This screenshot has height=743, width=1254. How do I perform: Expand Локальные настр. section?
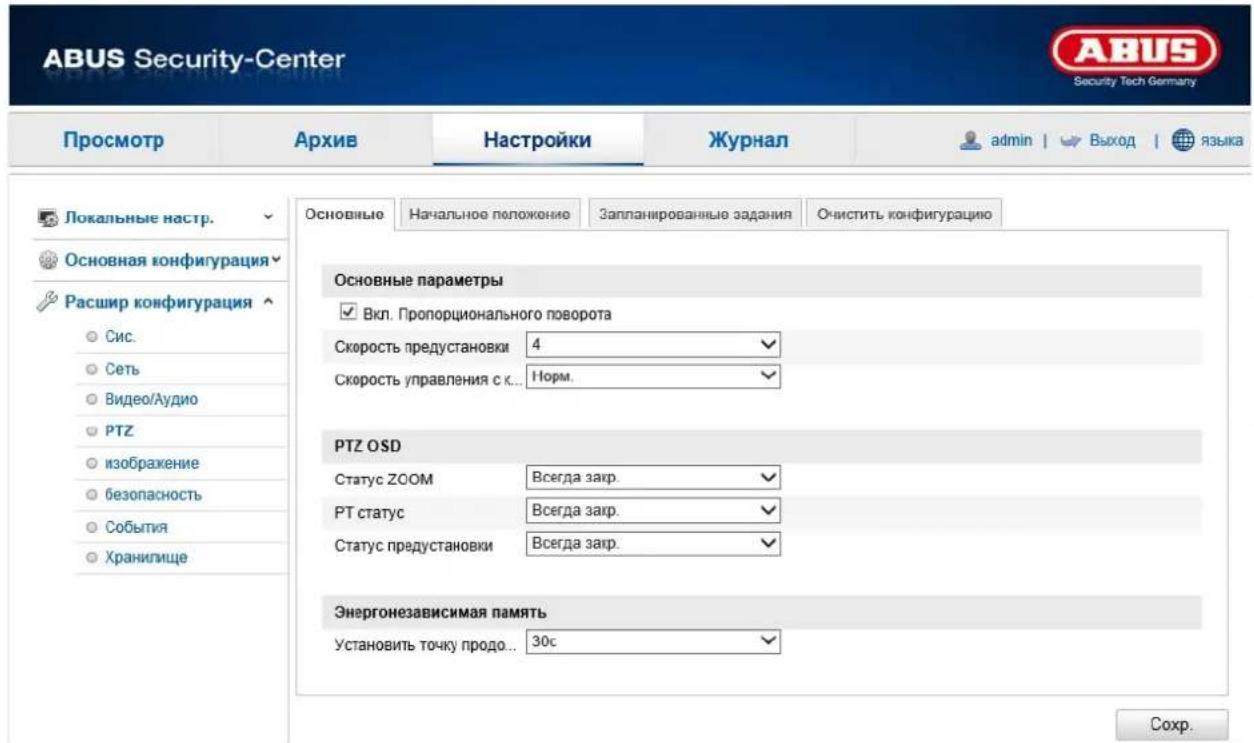(267, 217)
